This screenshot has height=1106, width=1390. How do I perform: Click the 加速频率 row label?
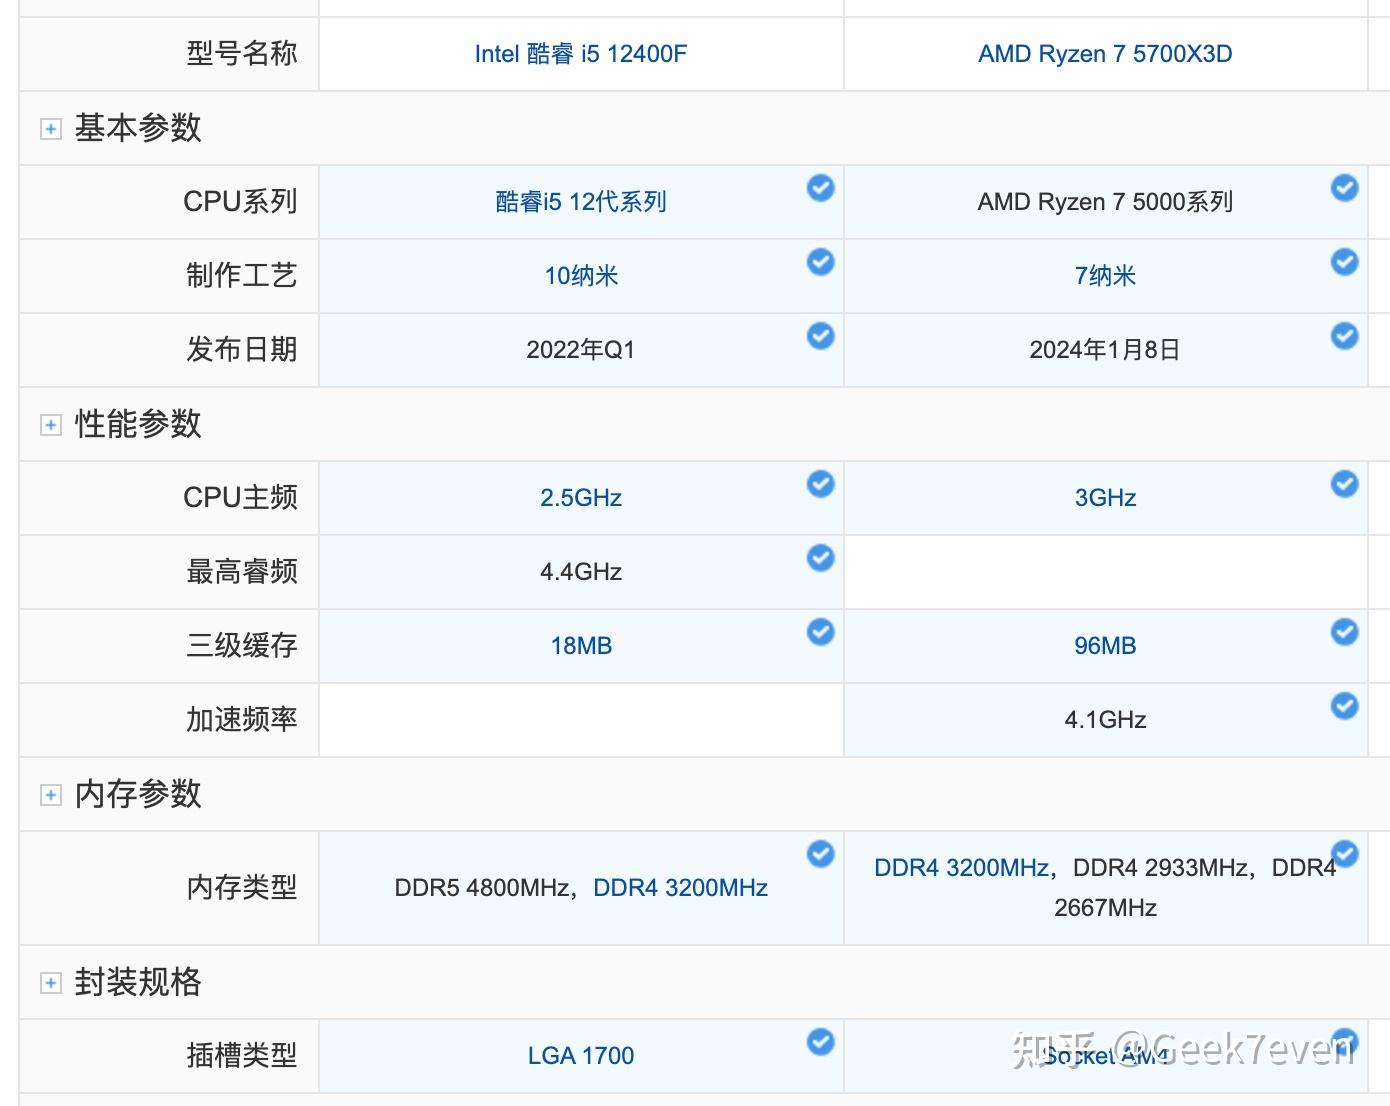(242, 720)
